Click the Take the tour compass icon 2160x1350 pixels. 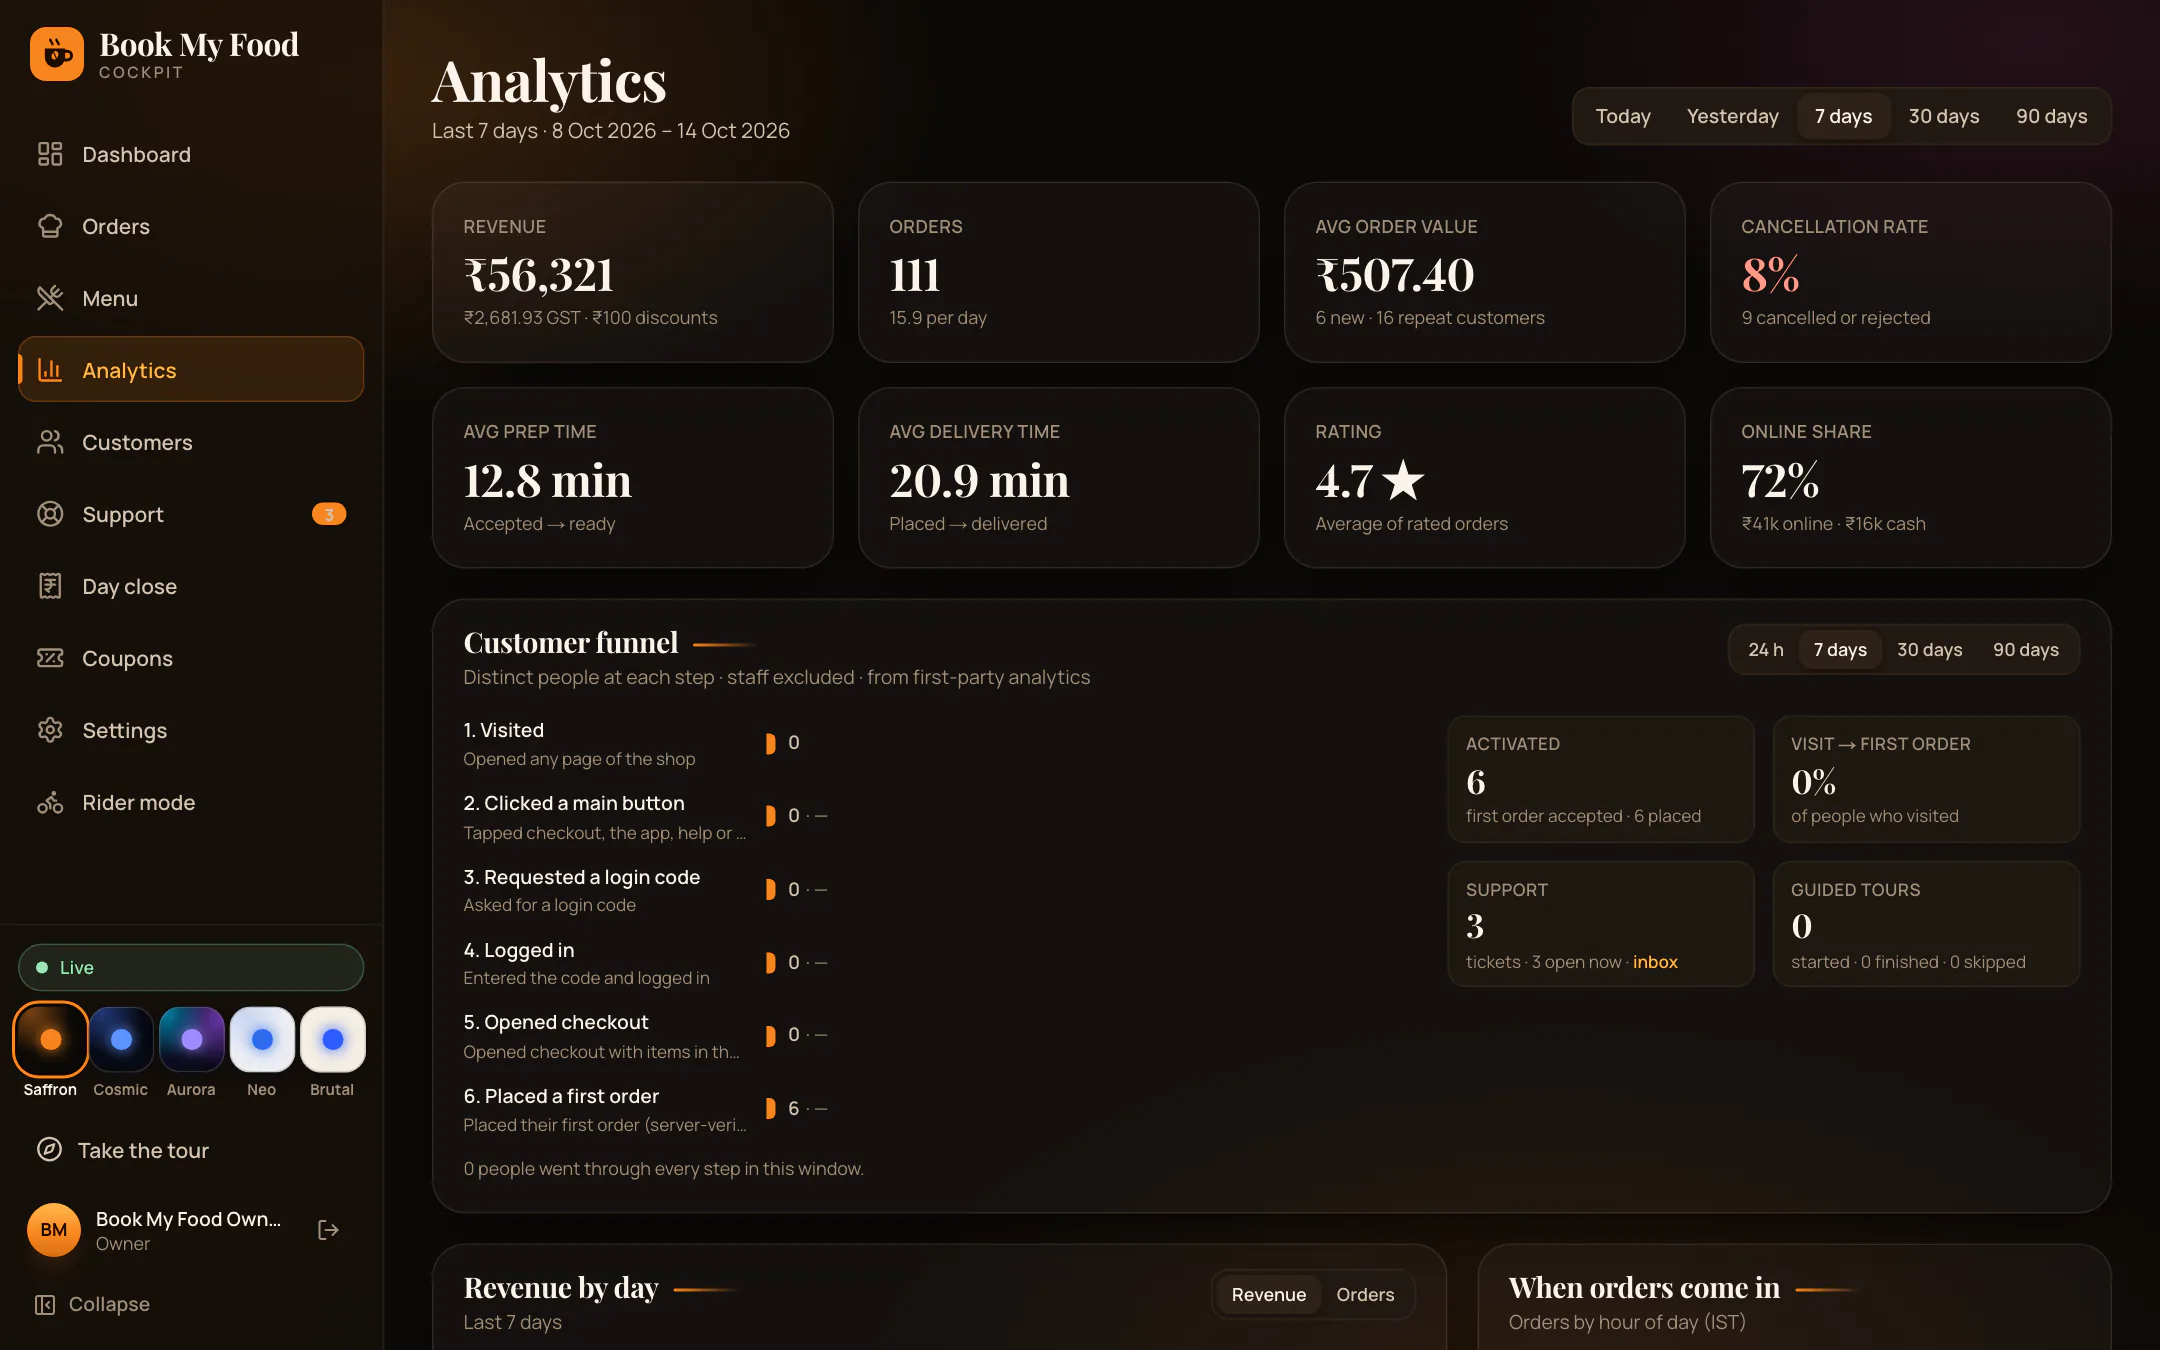[49, 1150]
